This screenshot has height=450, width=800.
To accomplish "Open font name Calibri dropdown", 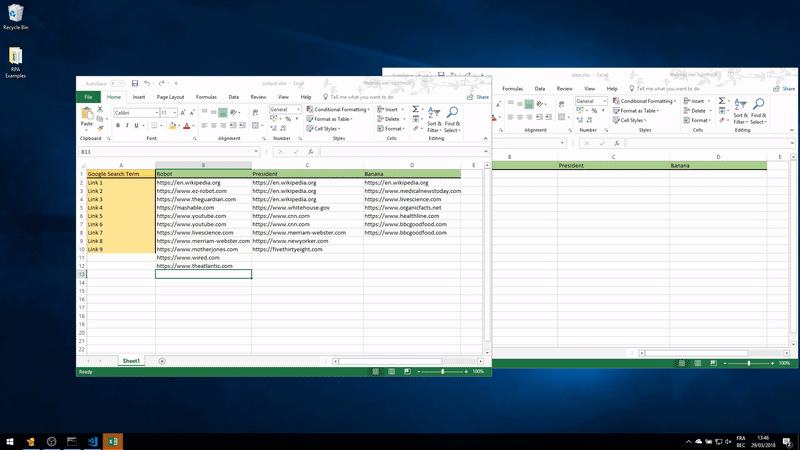I will click(157, 113).
